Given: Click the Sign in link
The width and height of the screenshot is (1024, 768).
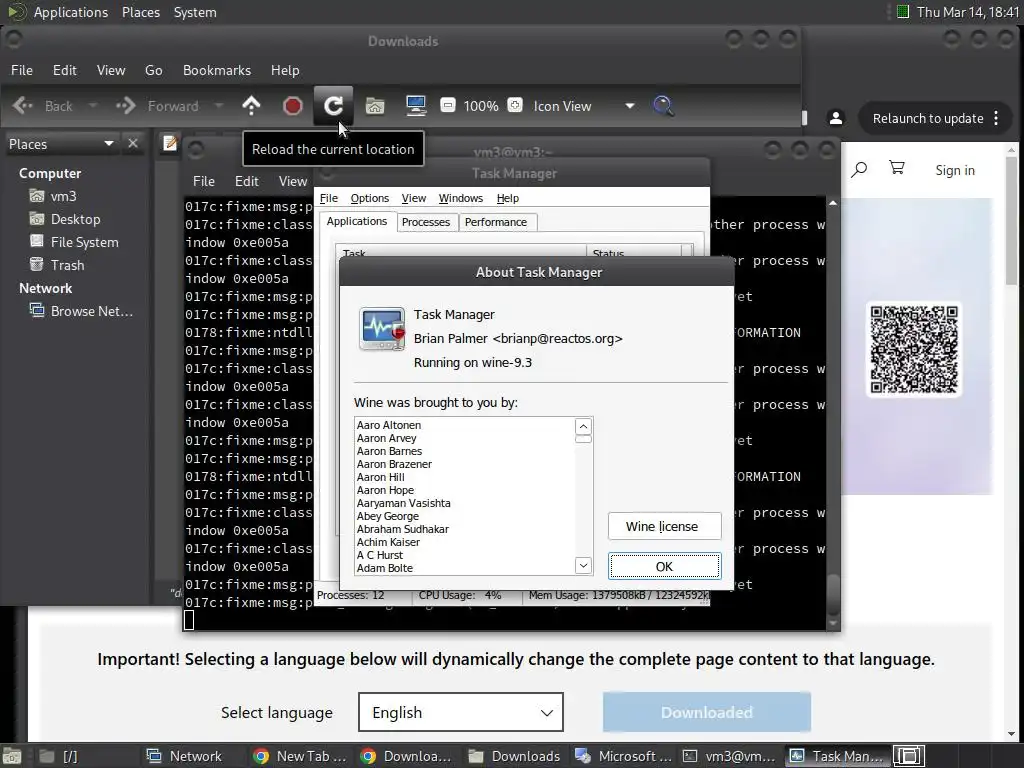Looking at the screenshot, I should [x=955, y=170].
